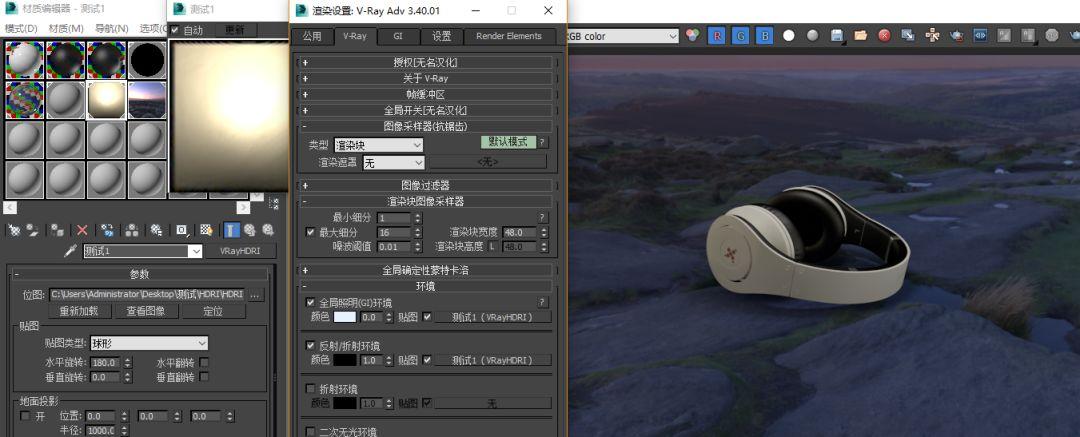Click the Put to Library icon
This screenshot has height=437, width=1080.
coord(156,230)
